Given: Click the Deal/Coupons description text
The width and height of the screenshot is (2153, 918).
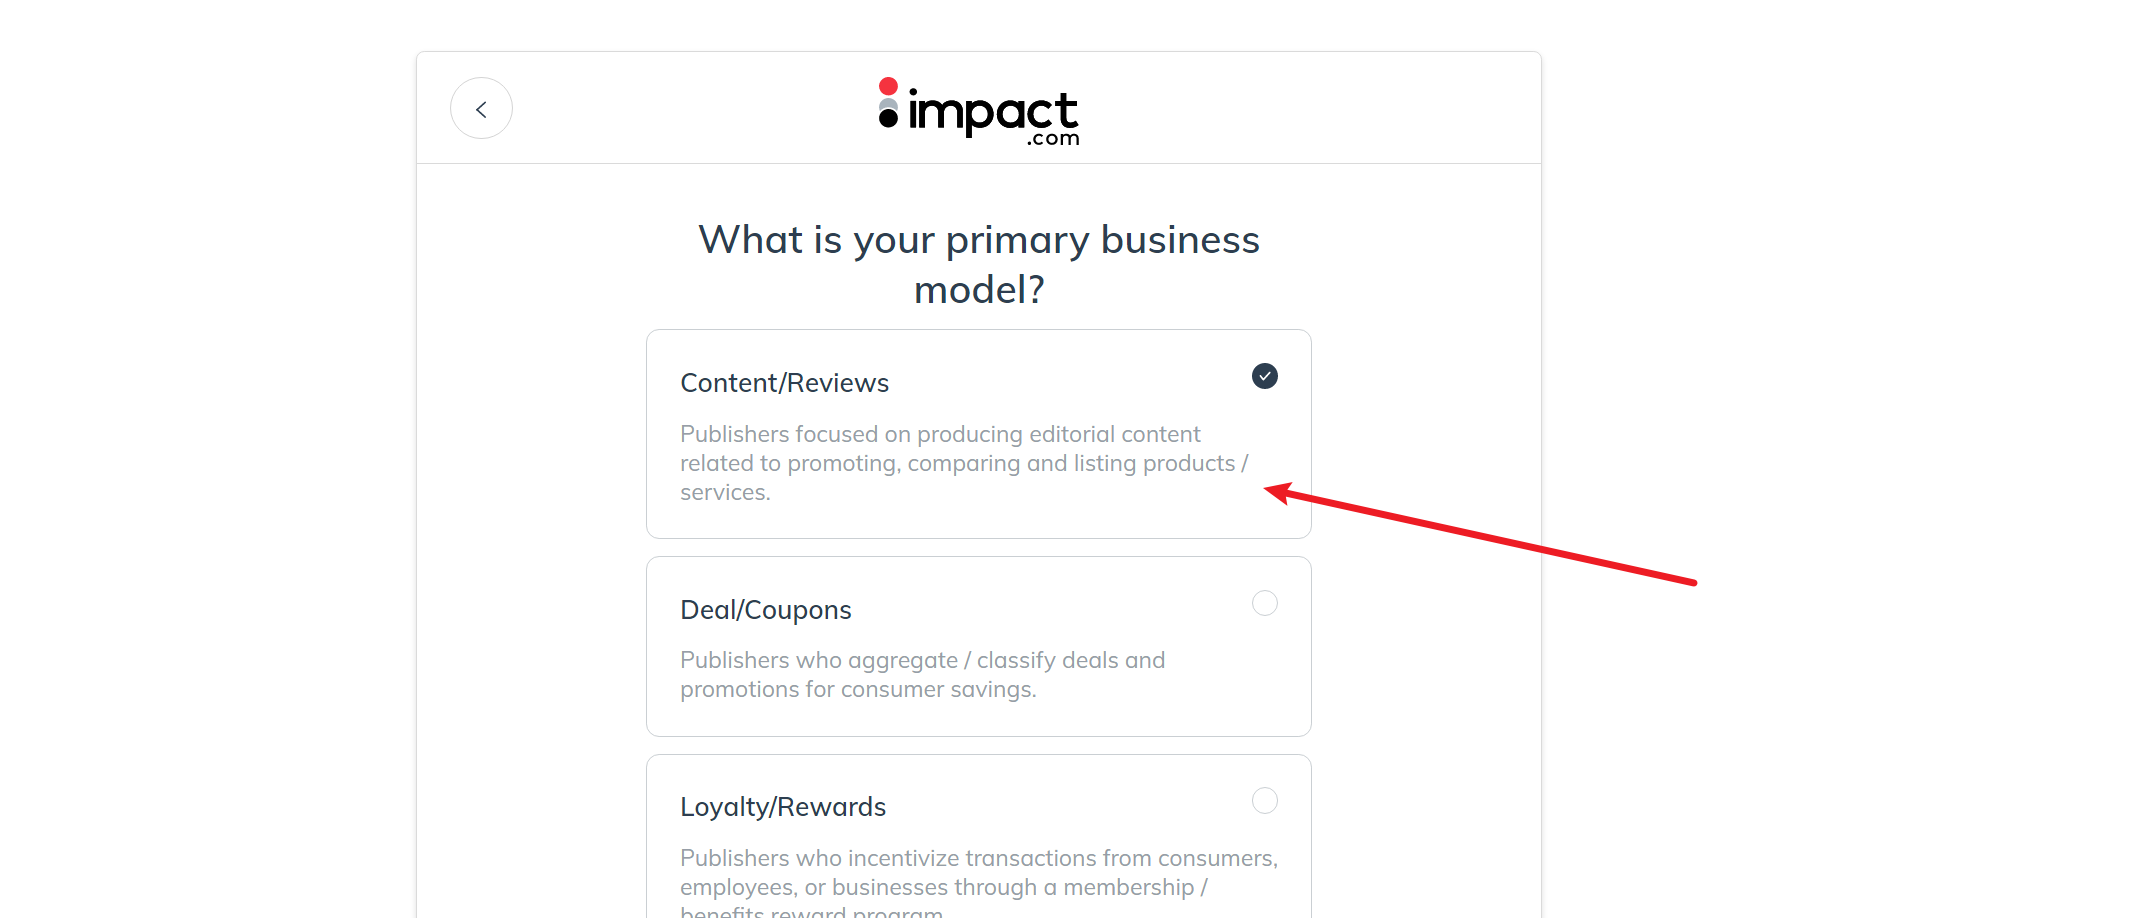Looking at the screenshot, I should tap(922, 674).
